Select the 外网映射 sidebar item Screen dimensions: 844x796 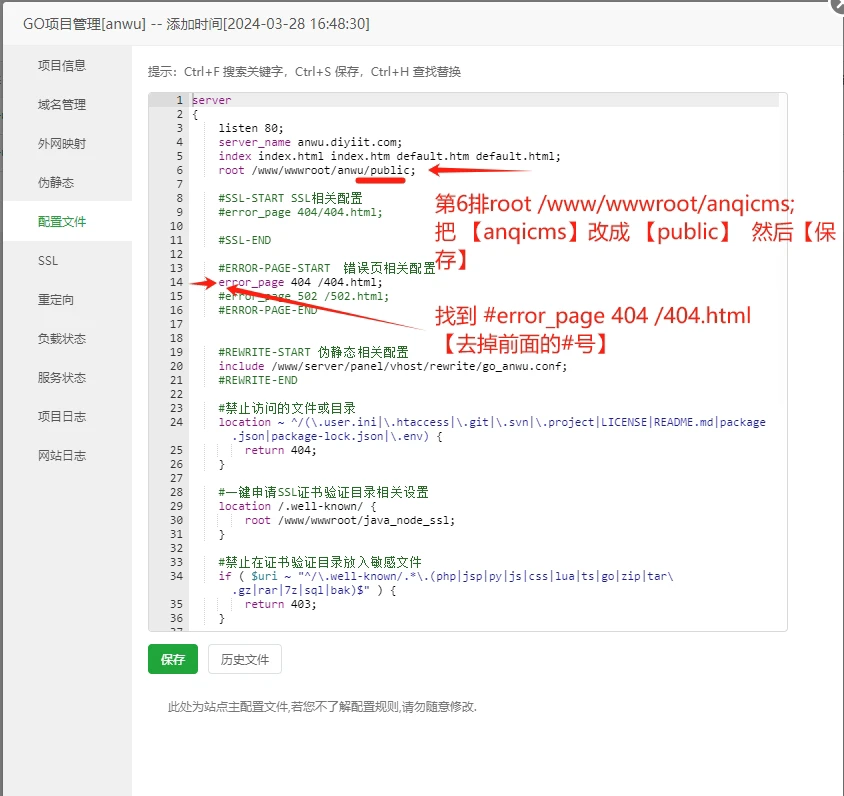click(x=62, y=144)
